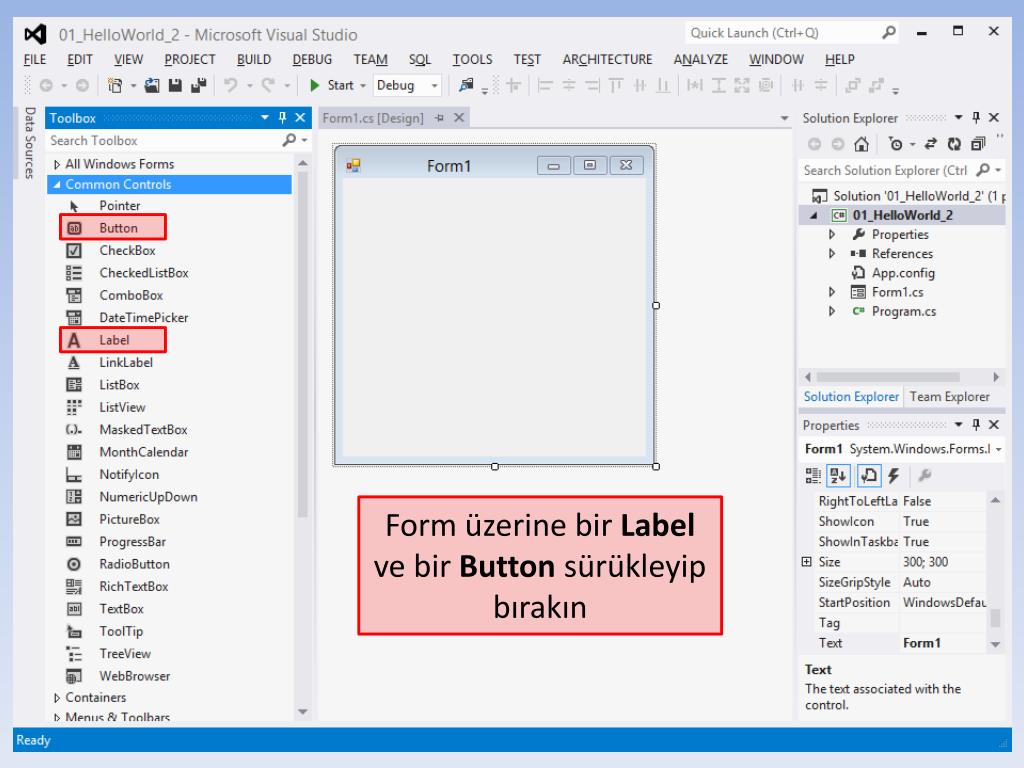Collapse Common Controls group

(x=57, y=185)
